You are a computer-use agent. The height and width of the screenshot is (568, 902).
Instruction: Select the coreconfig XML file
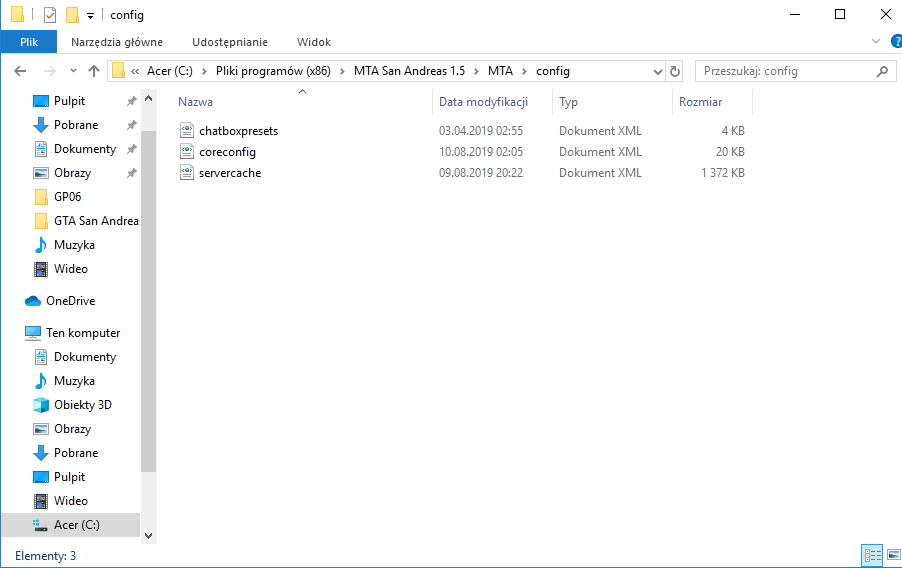227,152
